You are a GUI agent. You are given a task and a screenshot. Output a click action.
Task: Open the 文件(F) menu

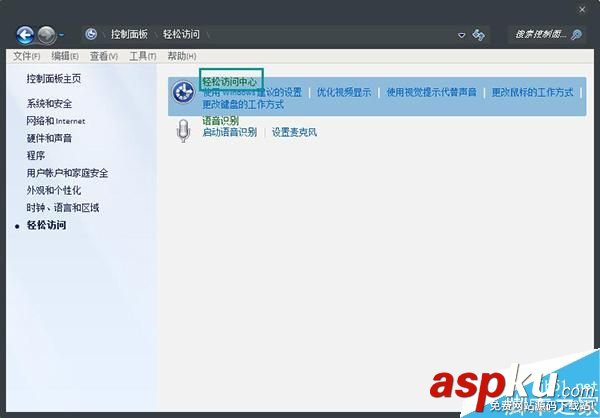pos(26,56)
